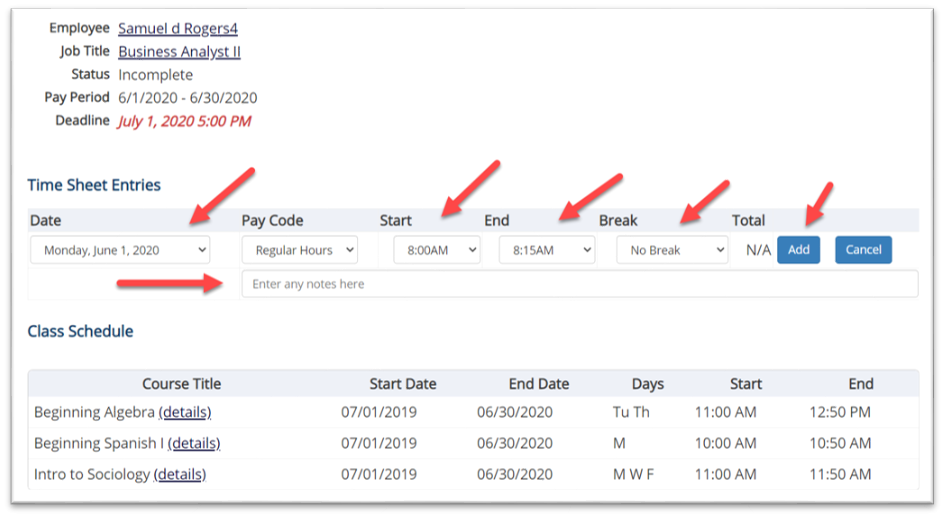
Task: Open the Samuel d Rogers4 employee link
Action: click(177, 29)
